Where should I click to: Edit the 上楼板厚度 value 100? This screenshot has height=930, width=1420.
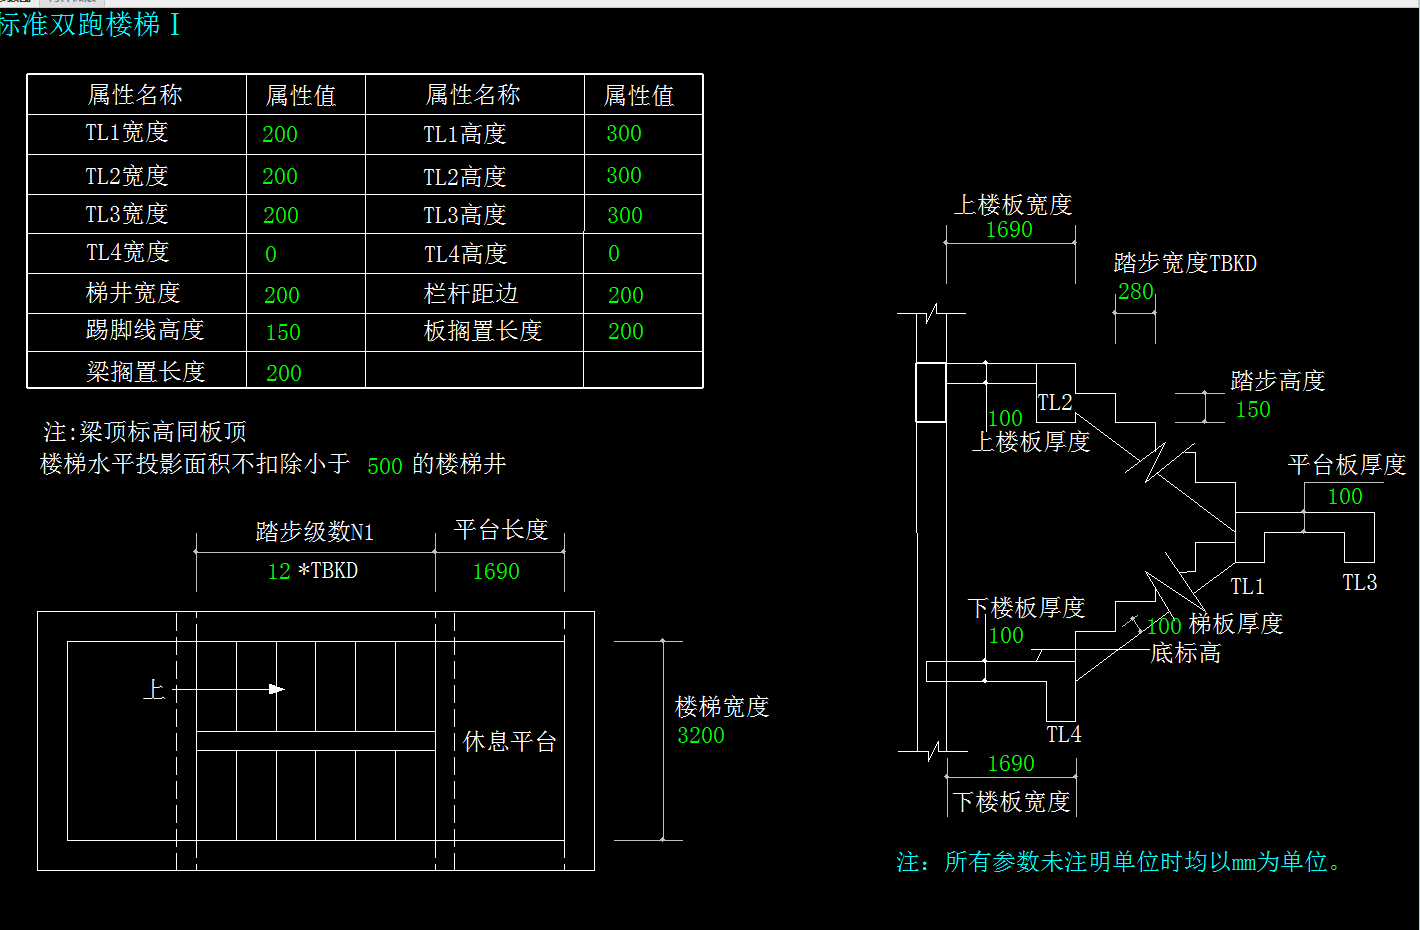[x=1005, y=418]
